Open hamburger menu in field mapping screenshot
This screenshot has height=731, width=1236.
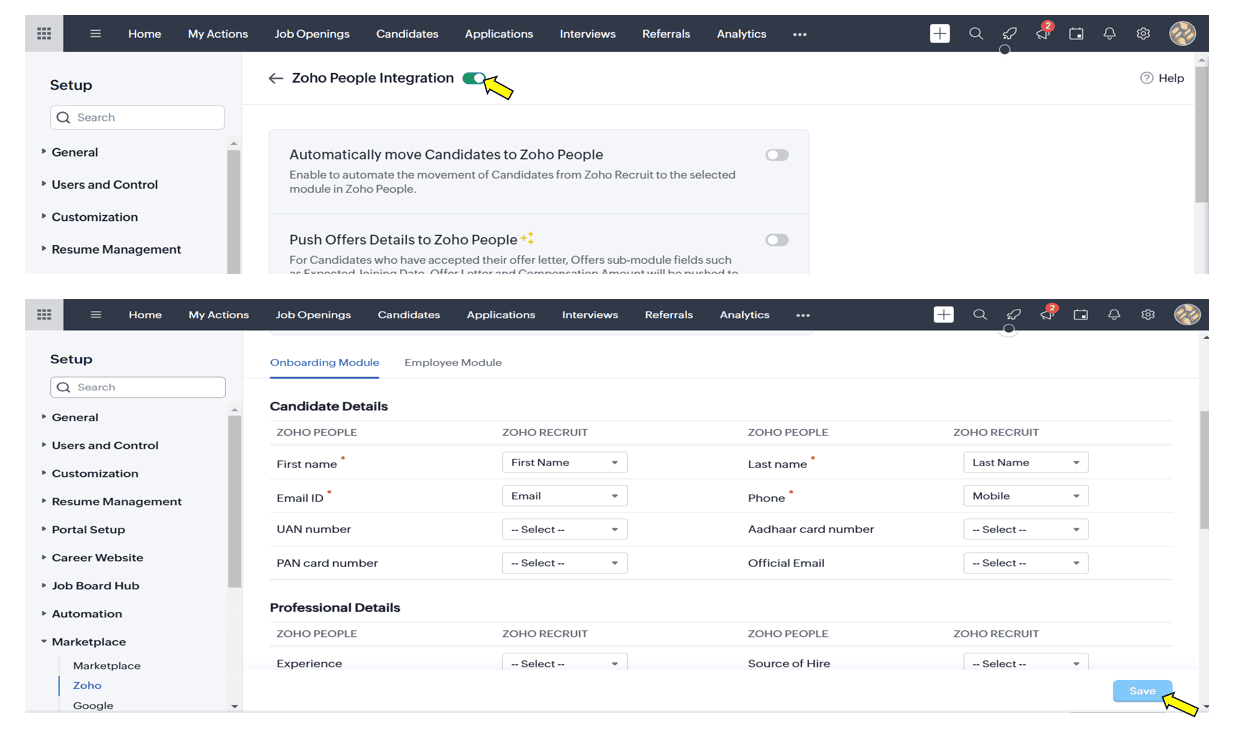[x=96, y=314]
